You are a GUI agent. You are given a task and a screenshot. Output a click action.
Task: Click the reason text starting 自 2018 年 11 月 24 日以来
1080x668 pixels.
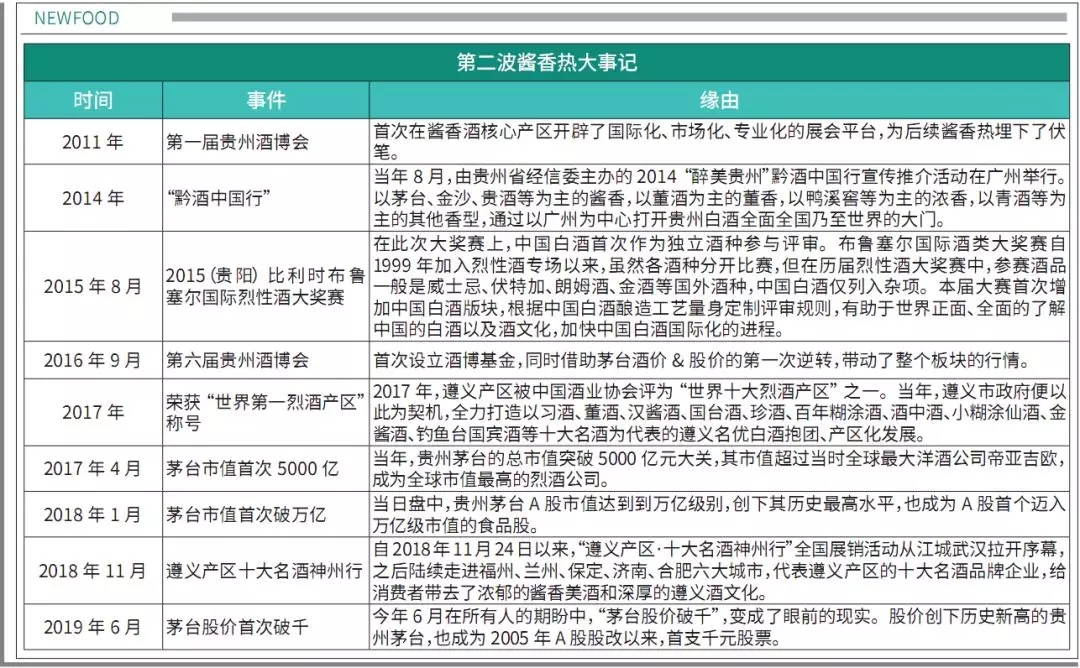click(x=719, y=571)
